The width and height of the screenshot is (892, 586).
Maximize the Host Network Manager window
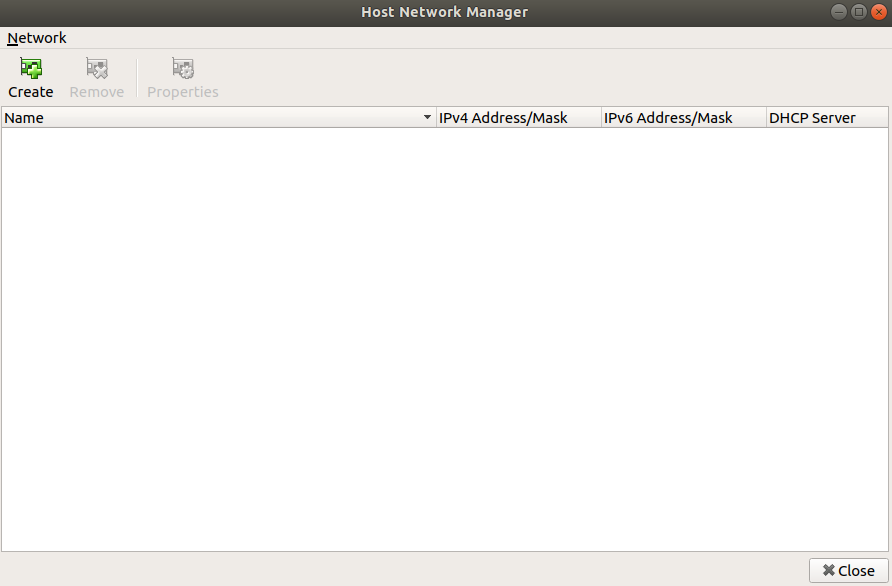point(858,12)
